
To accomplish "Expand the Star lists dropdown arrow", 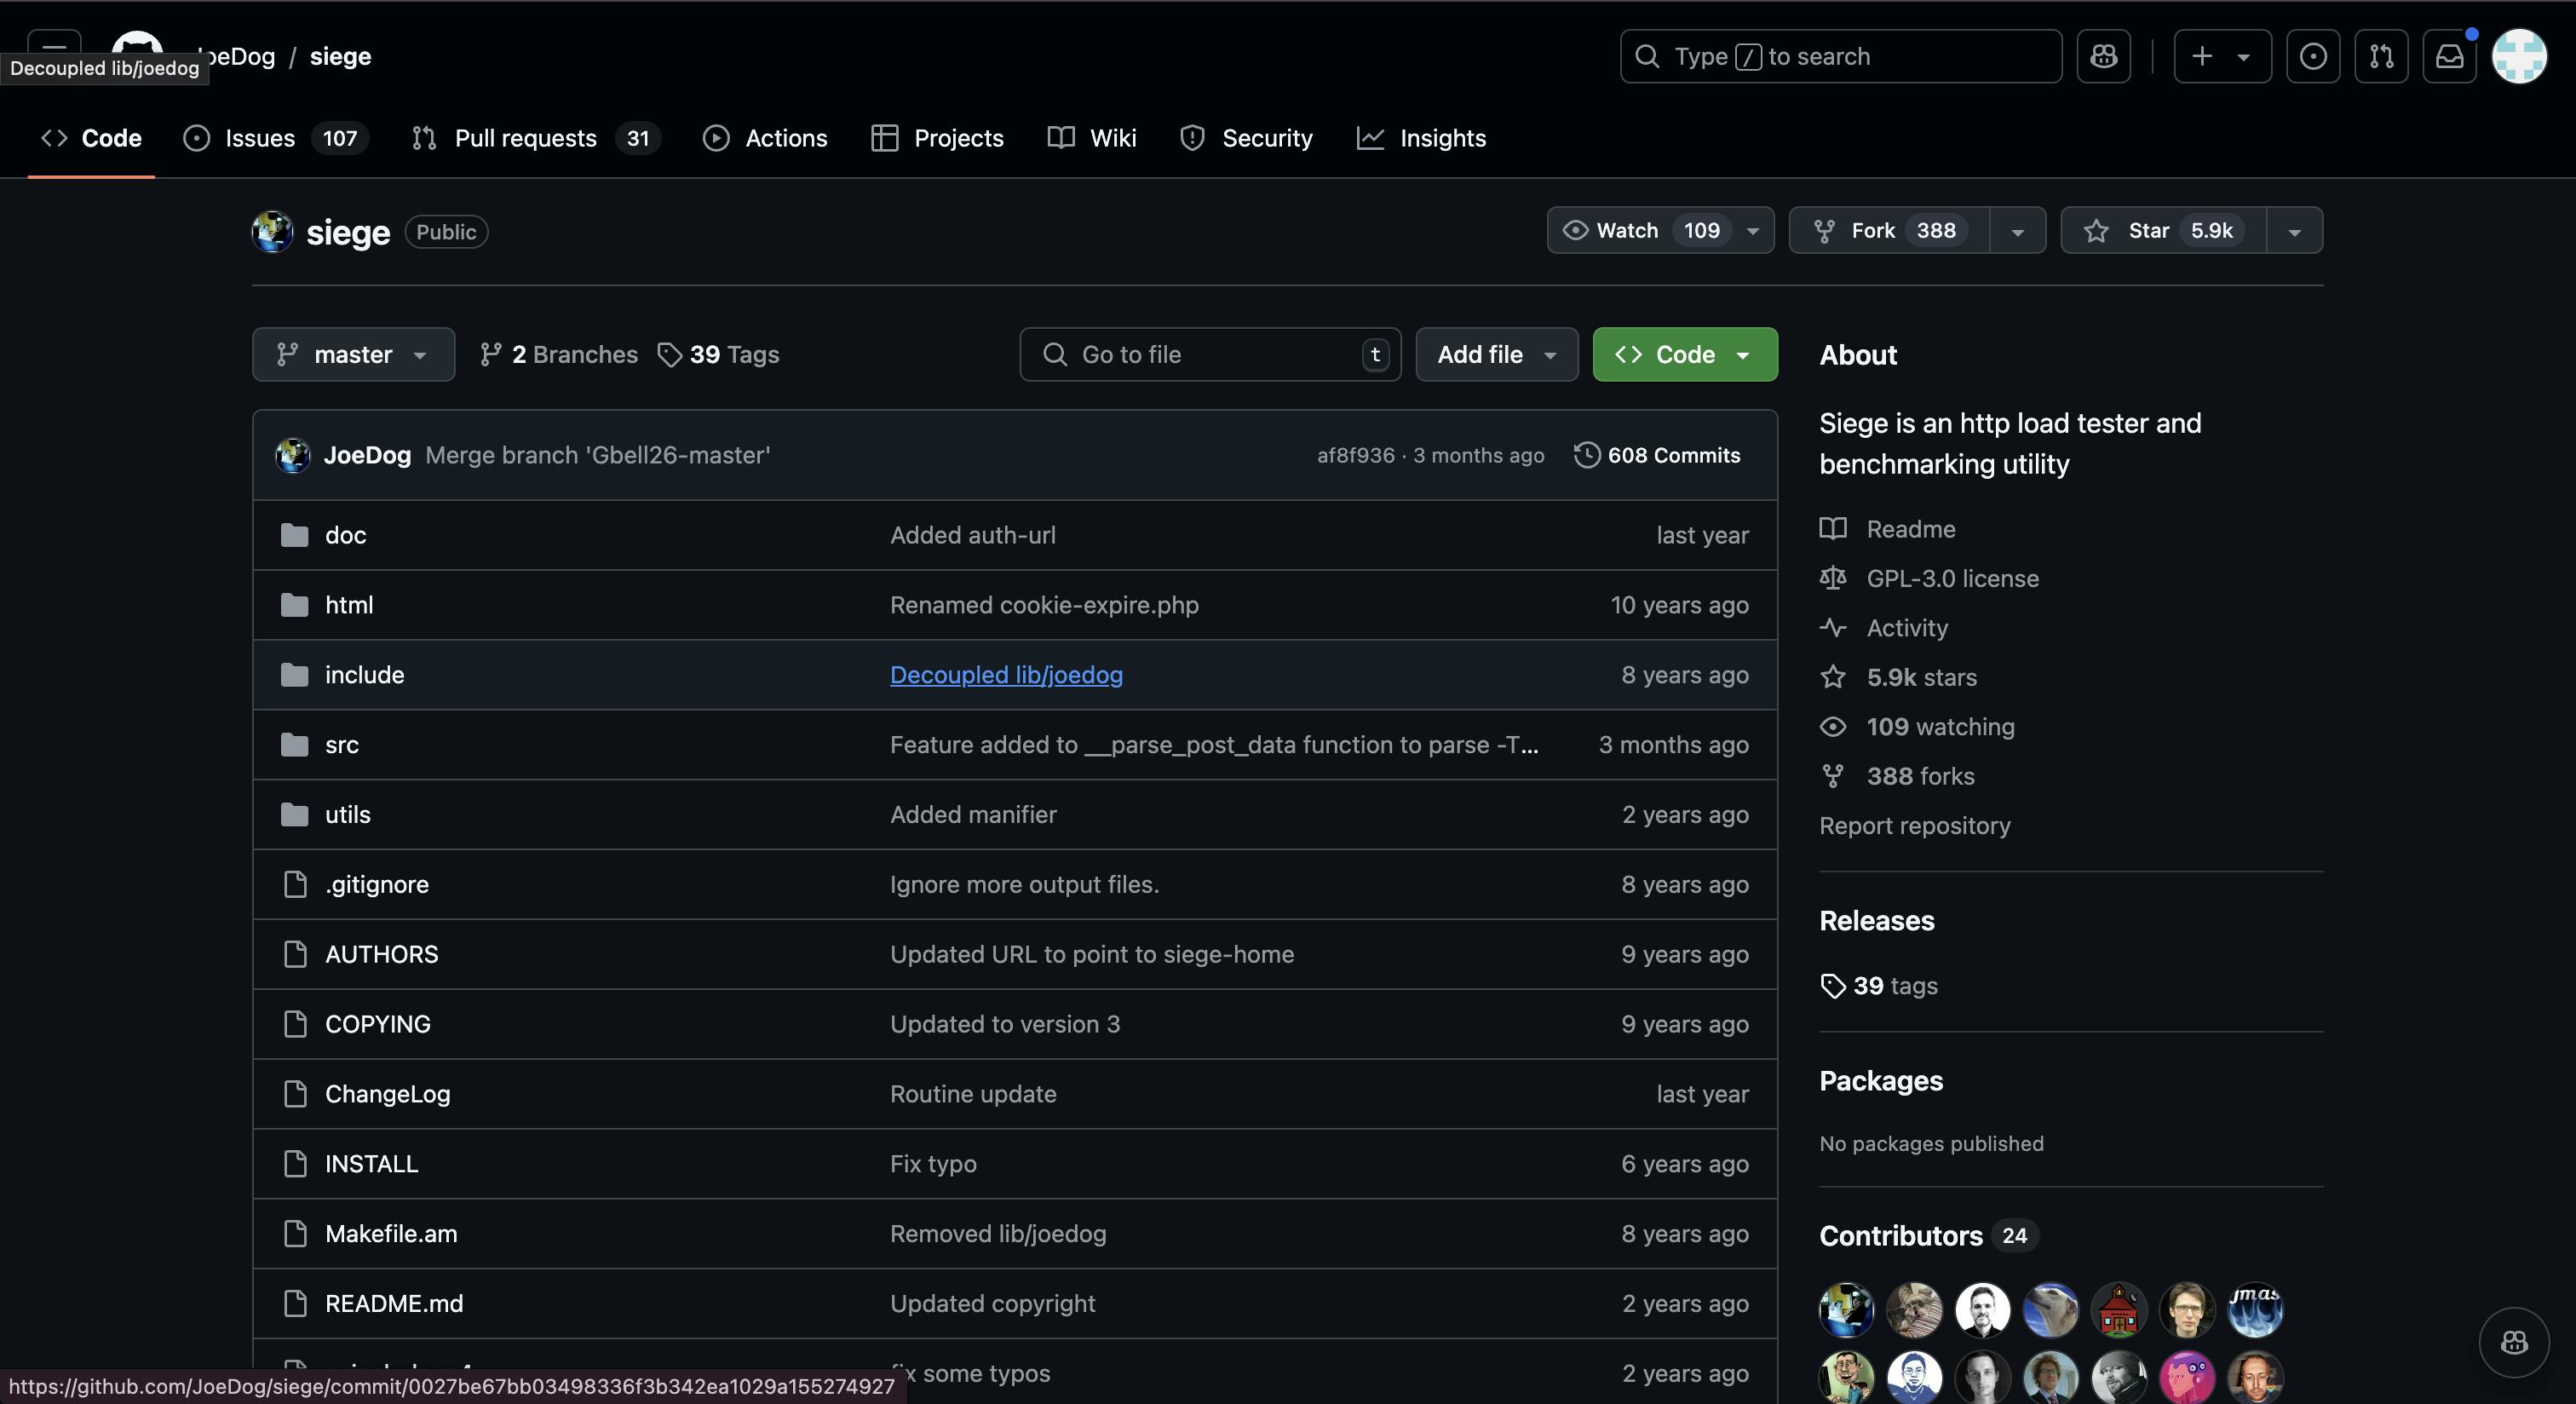I will coord(2294,231).
